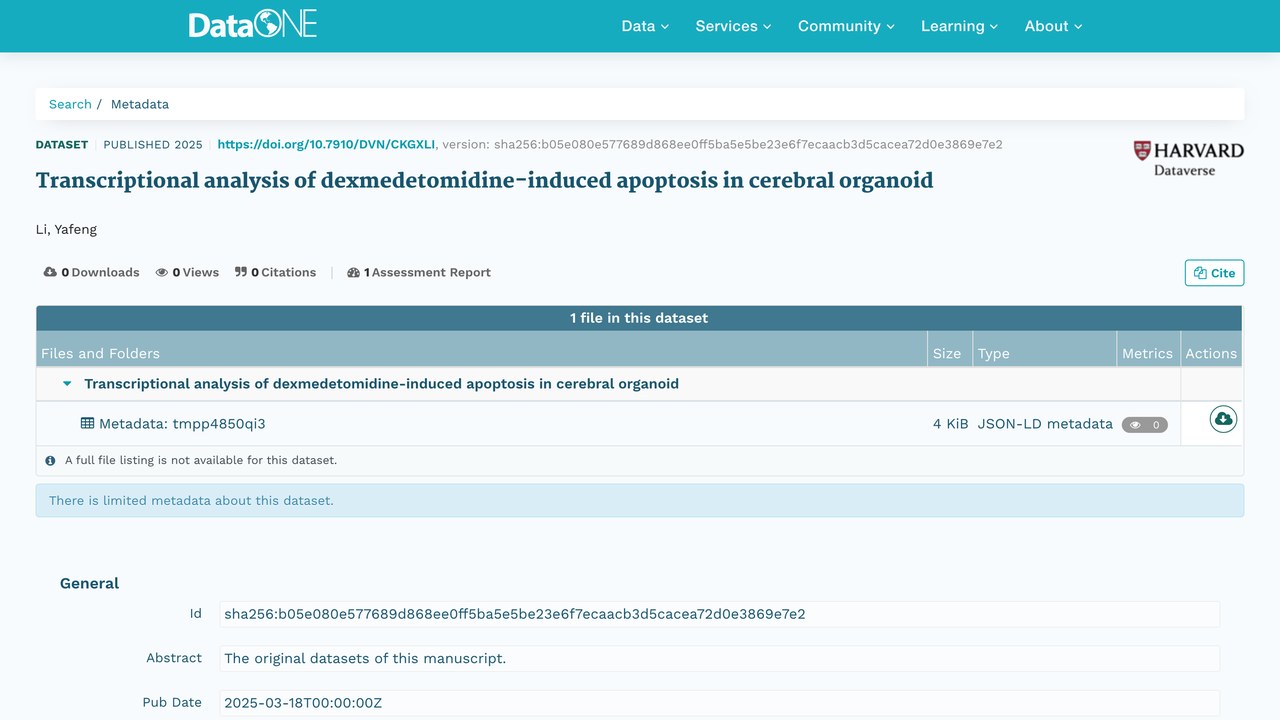Go back to Search via breadcrumb

point(70,104)
